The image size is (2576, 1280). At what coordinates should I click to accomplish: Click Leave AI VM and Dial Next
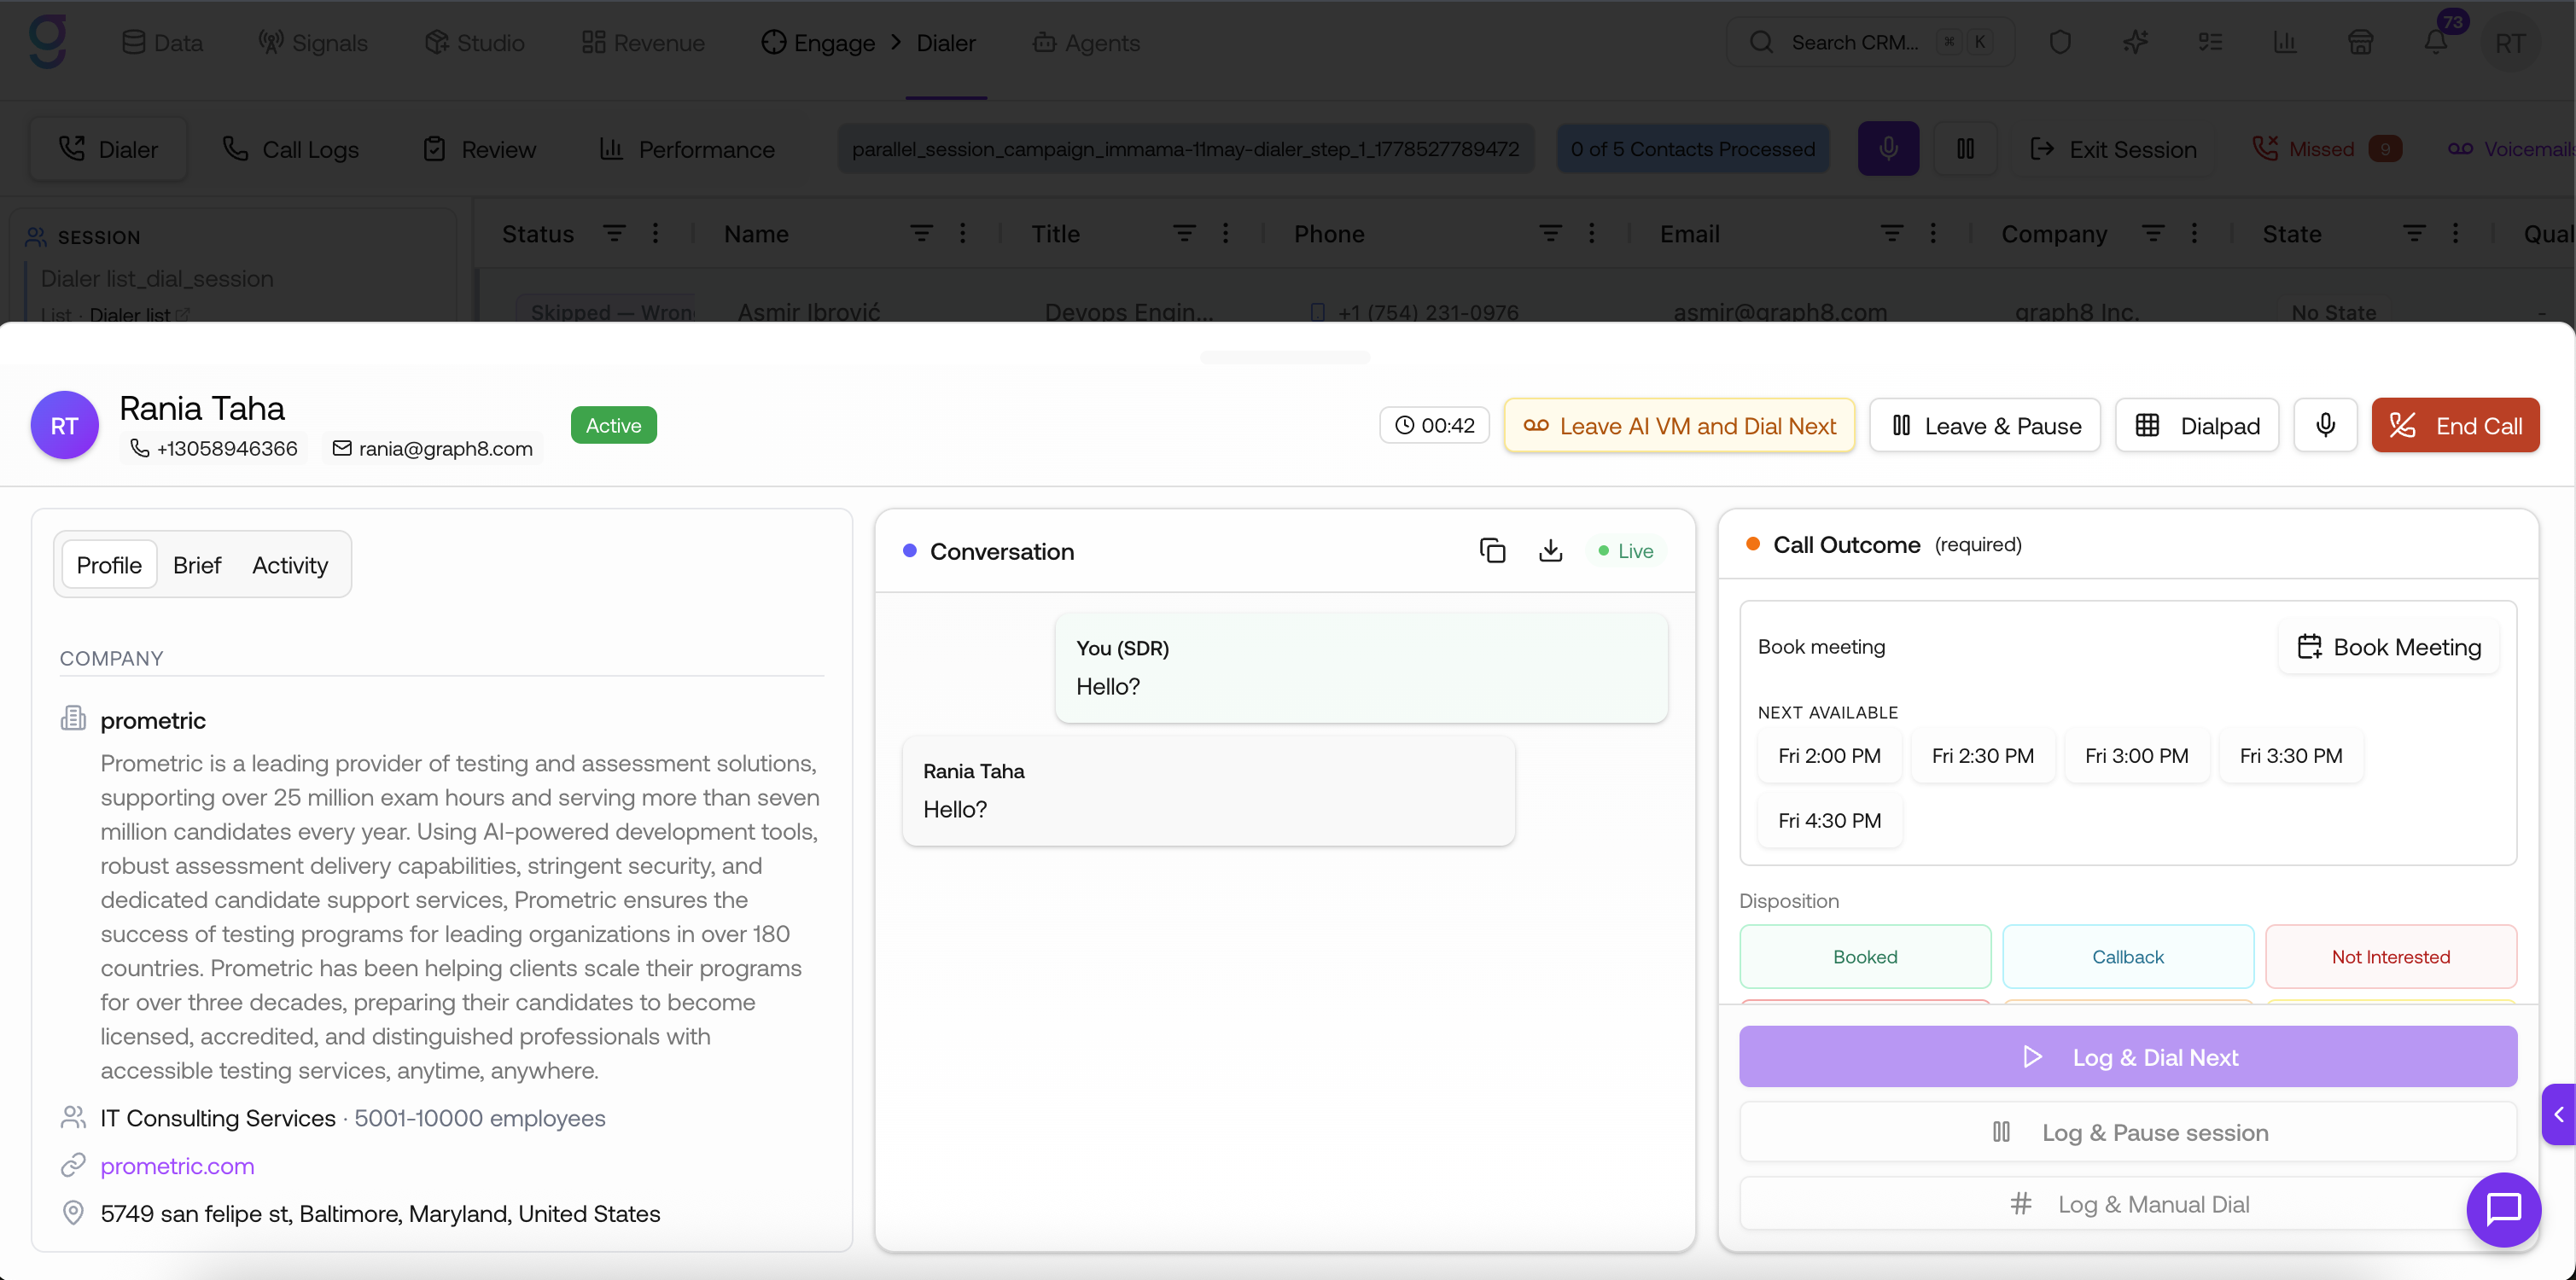click(x=1679, y=425)
